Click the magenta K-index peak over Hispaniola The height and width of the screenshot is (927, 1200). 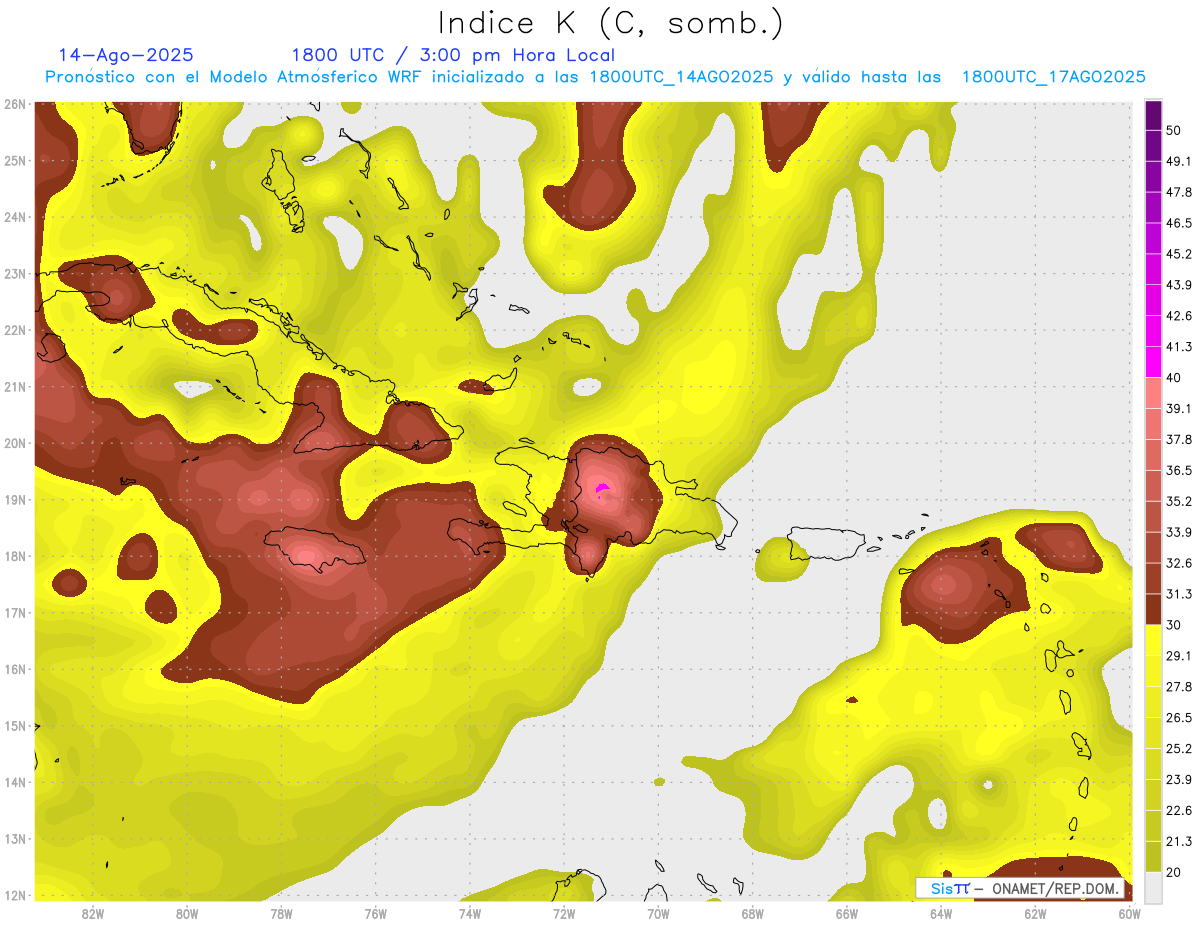(x=602, y=489)
